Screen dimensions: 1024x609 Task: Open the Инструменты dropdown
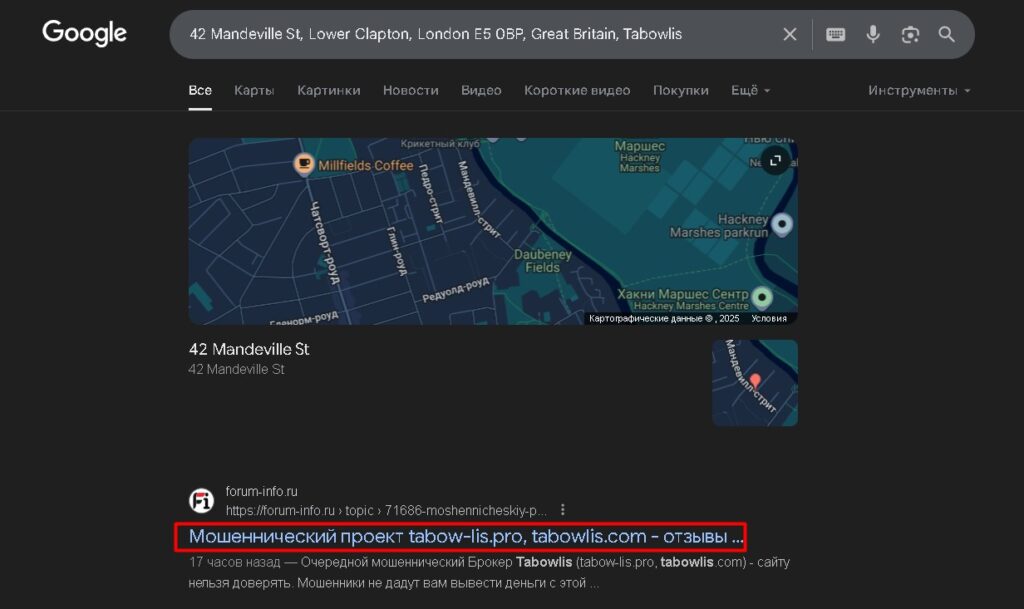[x=919, y=90]
